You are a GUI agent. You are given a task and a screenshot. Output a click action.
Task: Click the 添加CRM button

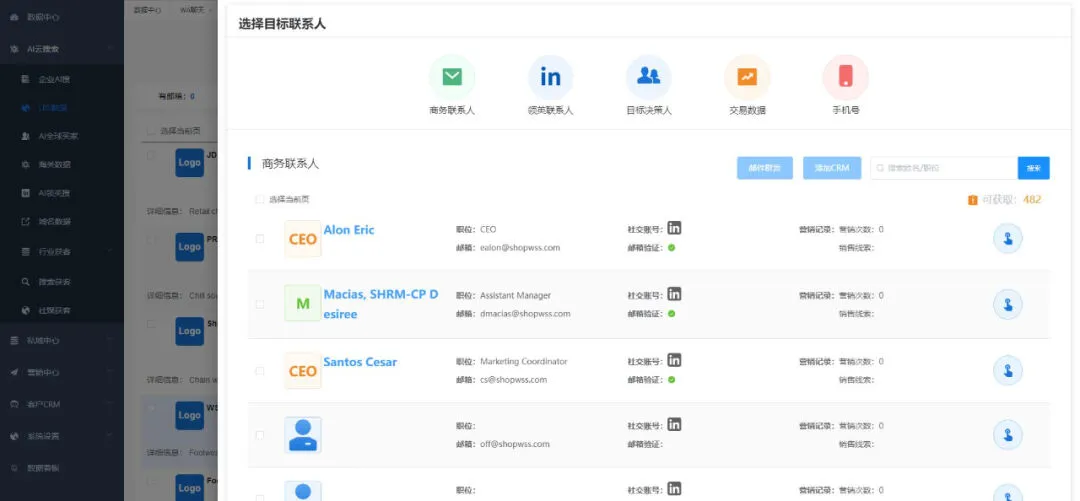tap(832, 168)
